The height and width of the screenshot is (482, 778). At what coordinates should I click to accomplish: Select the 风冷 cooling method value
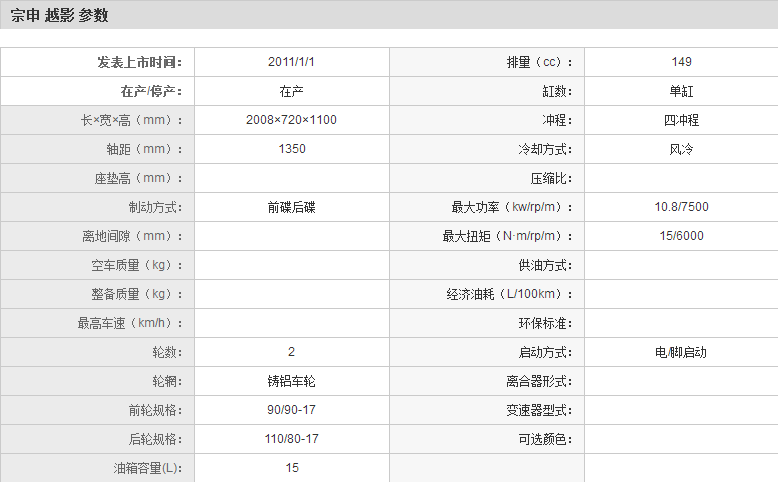pyautogui.click(x=681, y=149)
